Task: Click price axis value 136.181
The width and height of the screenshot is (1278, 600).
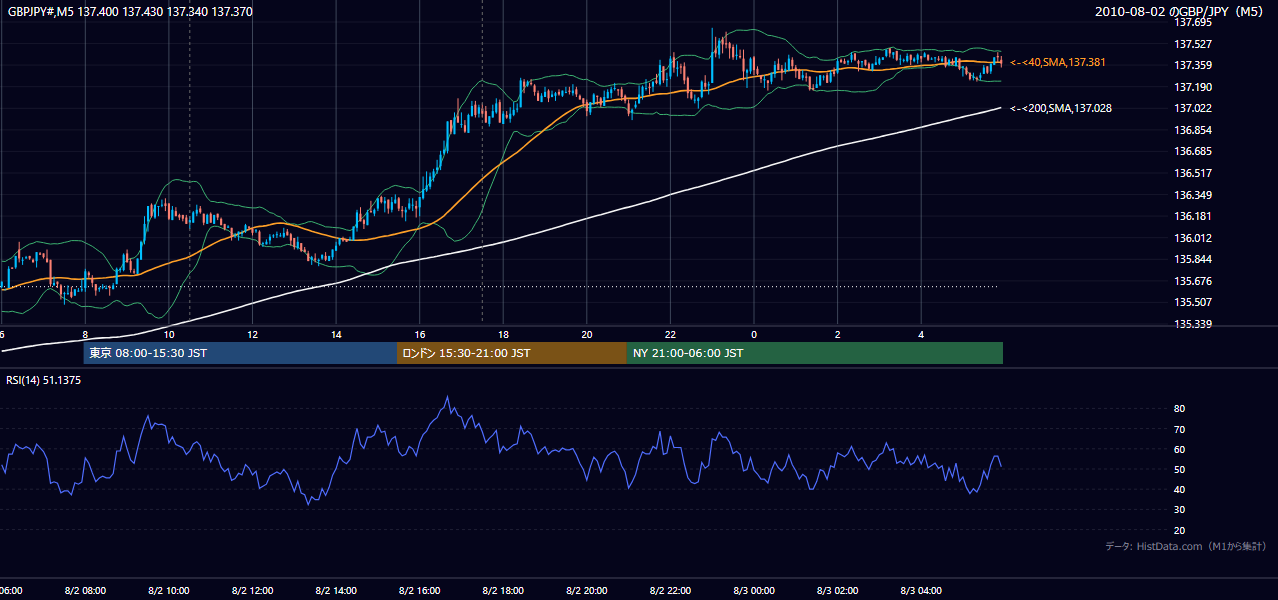Action: (1193, 216)
